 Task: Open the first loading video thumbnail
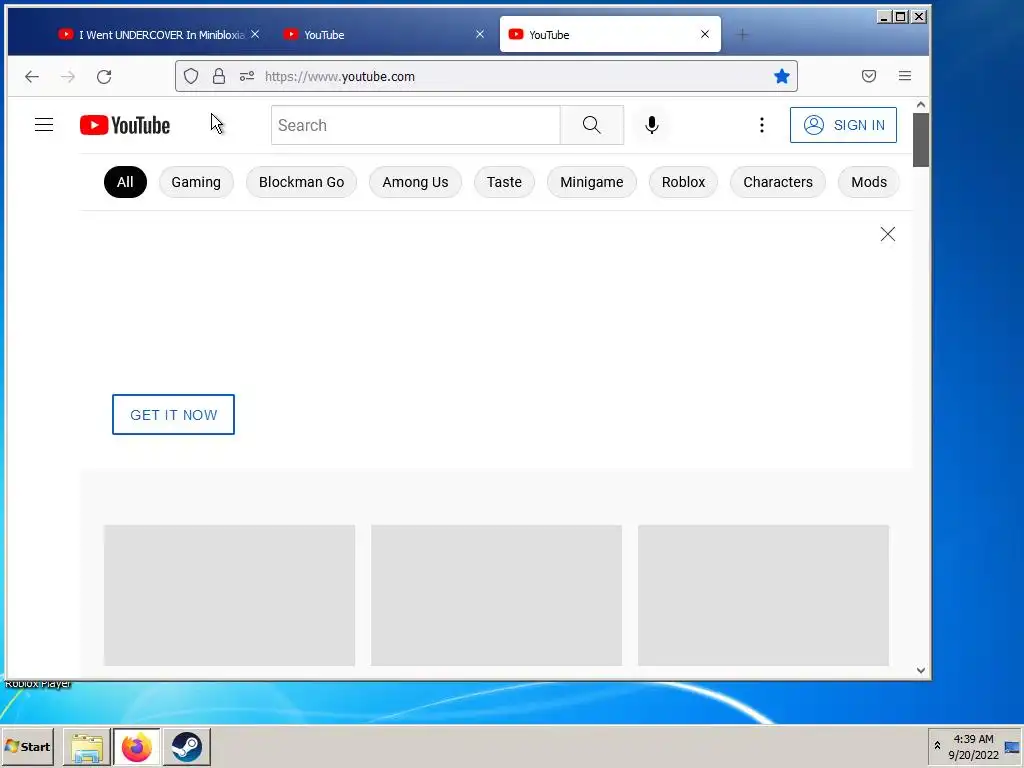tap(229, 595)
